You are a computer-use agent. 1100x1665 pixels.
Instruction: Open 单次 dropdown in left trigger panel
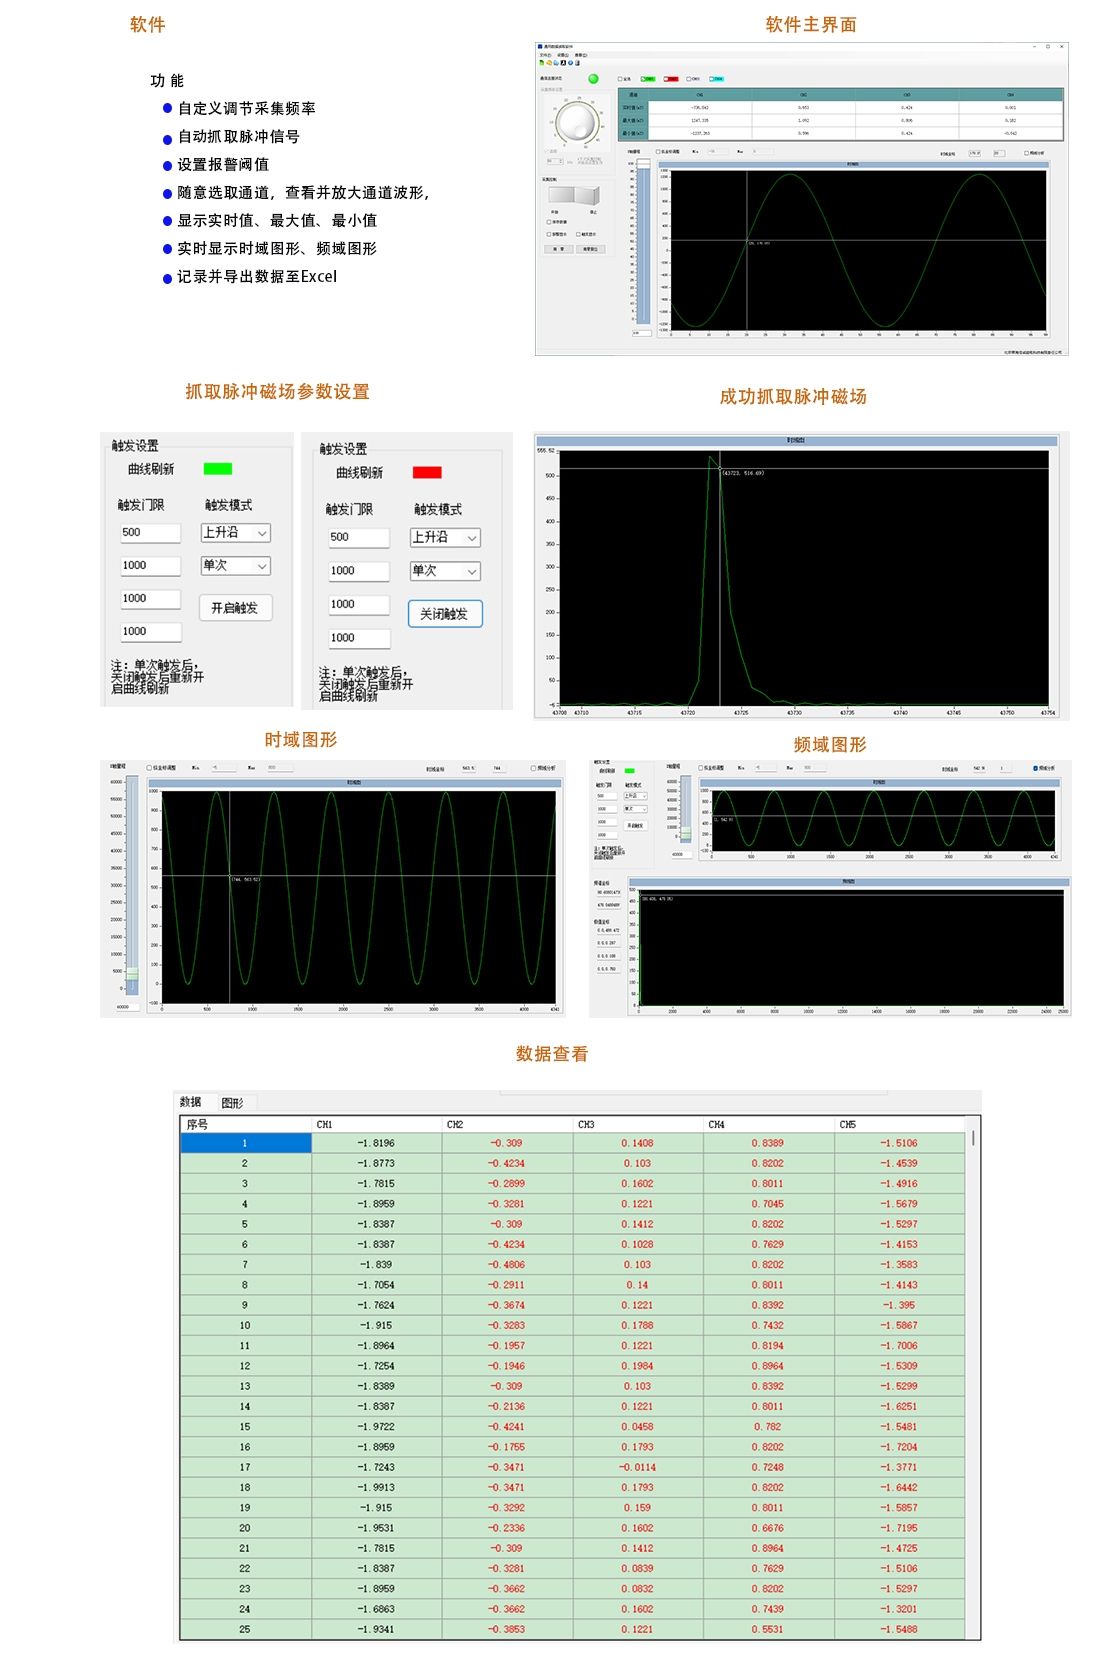click(236, 566)
